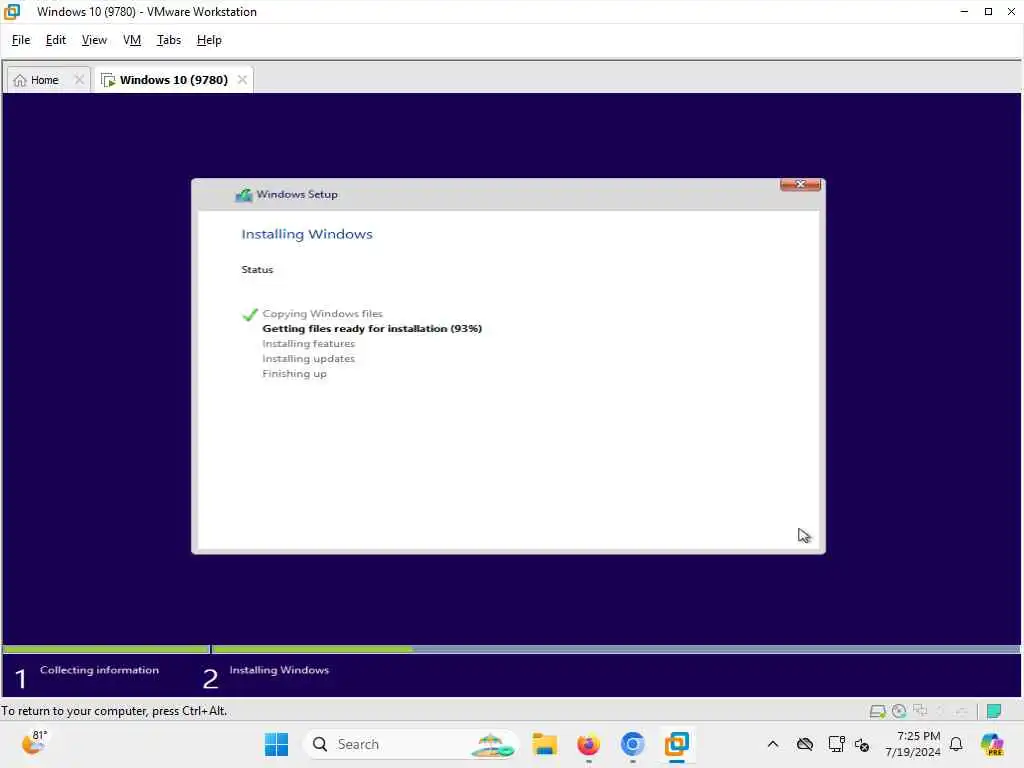Open Firefox from the taskbar
Screen dimensions: 1024x768
coord(588,744)
